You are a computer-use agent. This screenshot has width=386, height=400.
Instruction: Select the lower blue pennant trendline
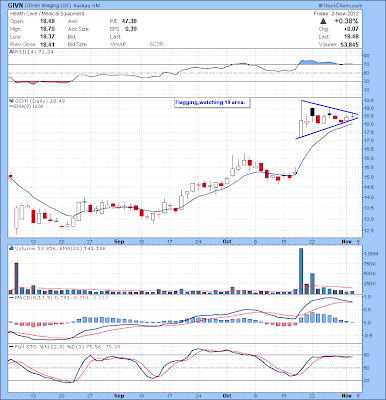327,127
